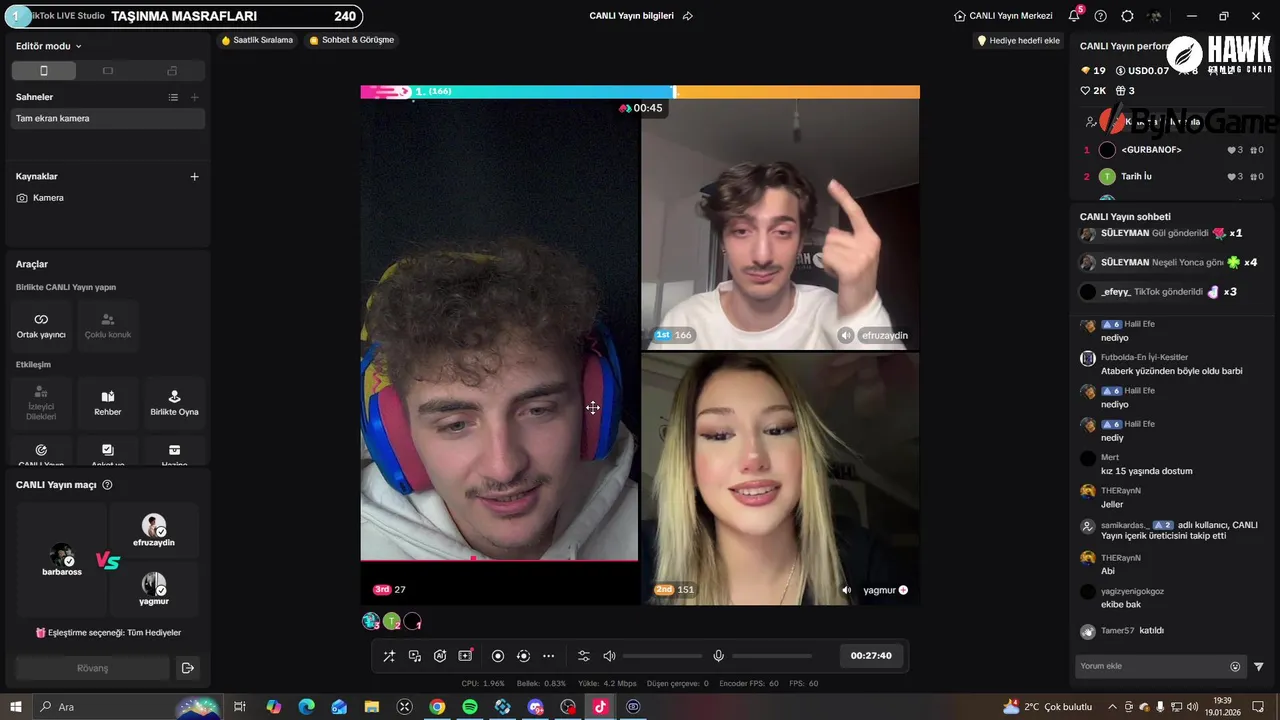Open the notifications bell
Screen dimensions: 1280x720
point(1074,16)
